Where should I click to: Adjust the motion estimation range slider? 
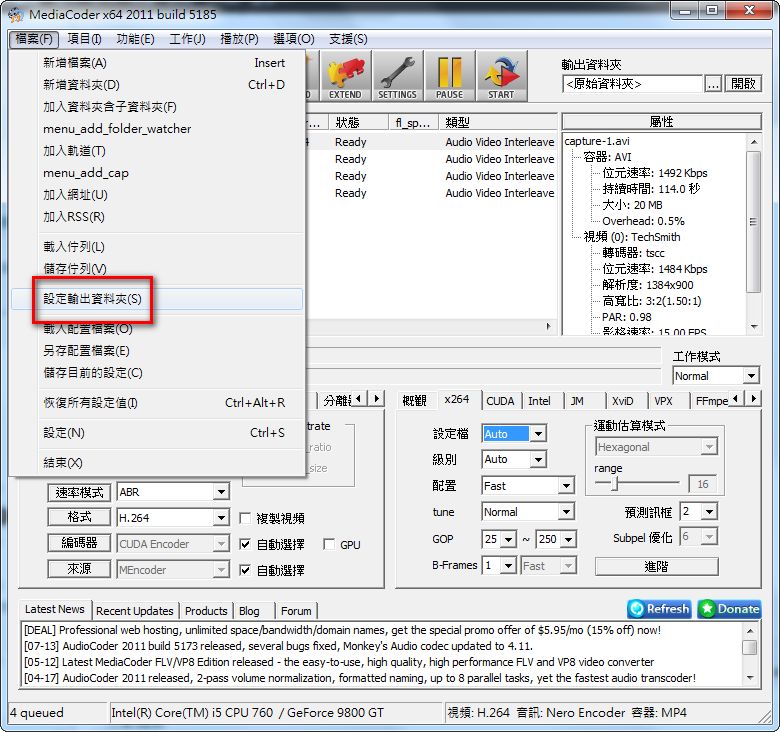pyautogui.click(x=615, y=483)
